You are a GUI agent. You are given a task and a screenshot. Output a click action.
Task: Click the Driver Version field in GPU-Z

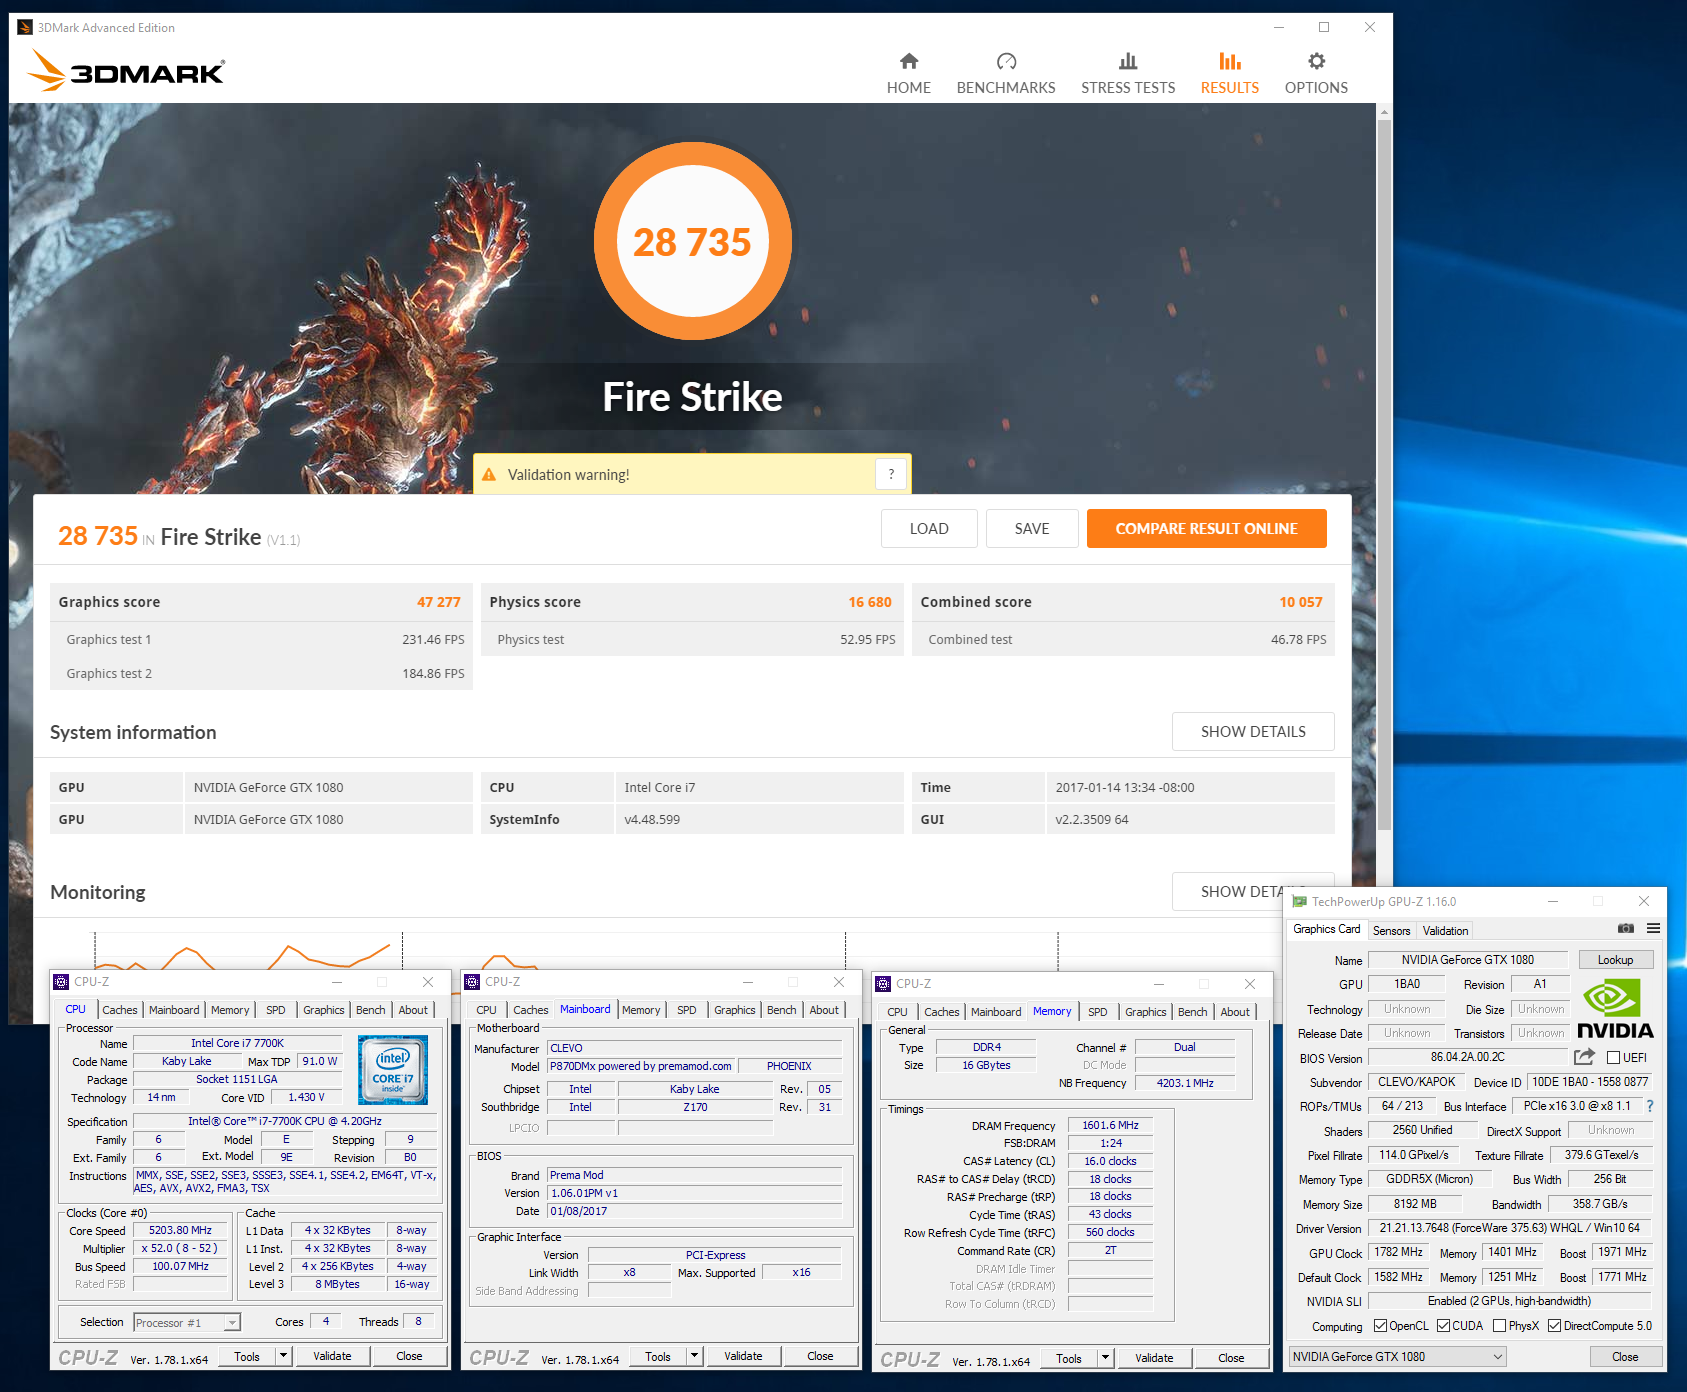point(1510,1228)
